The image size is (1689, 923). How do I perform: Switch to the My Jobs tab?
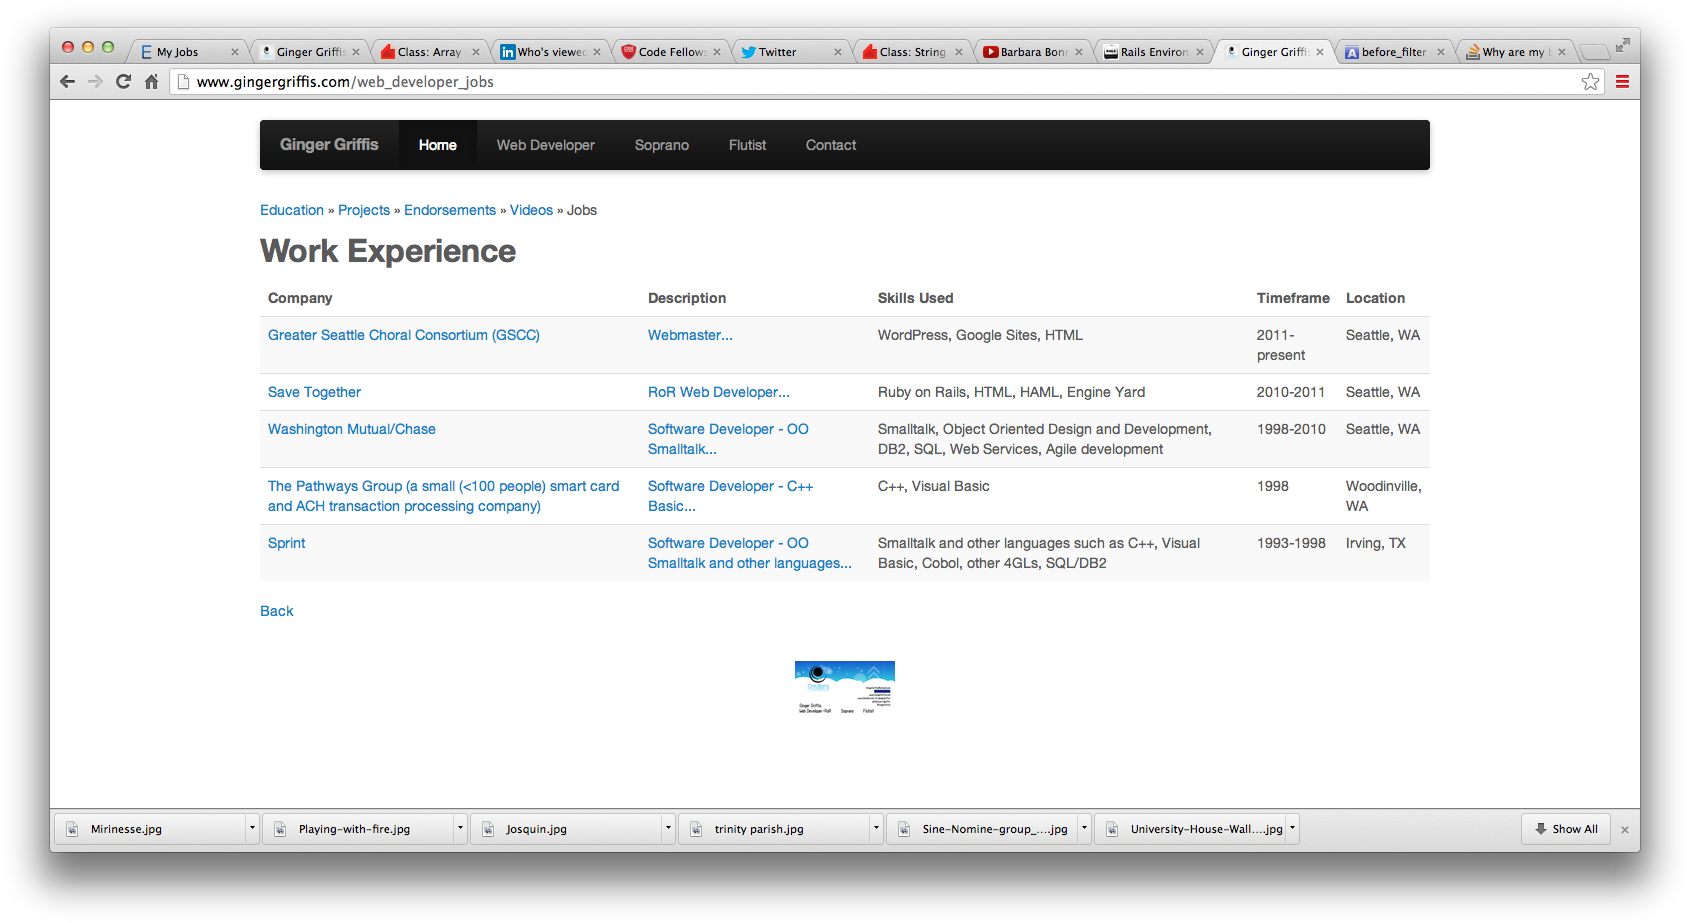188,52
